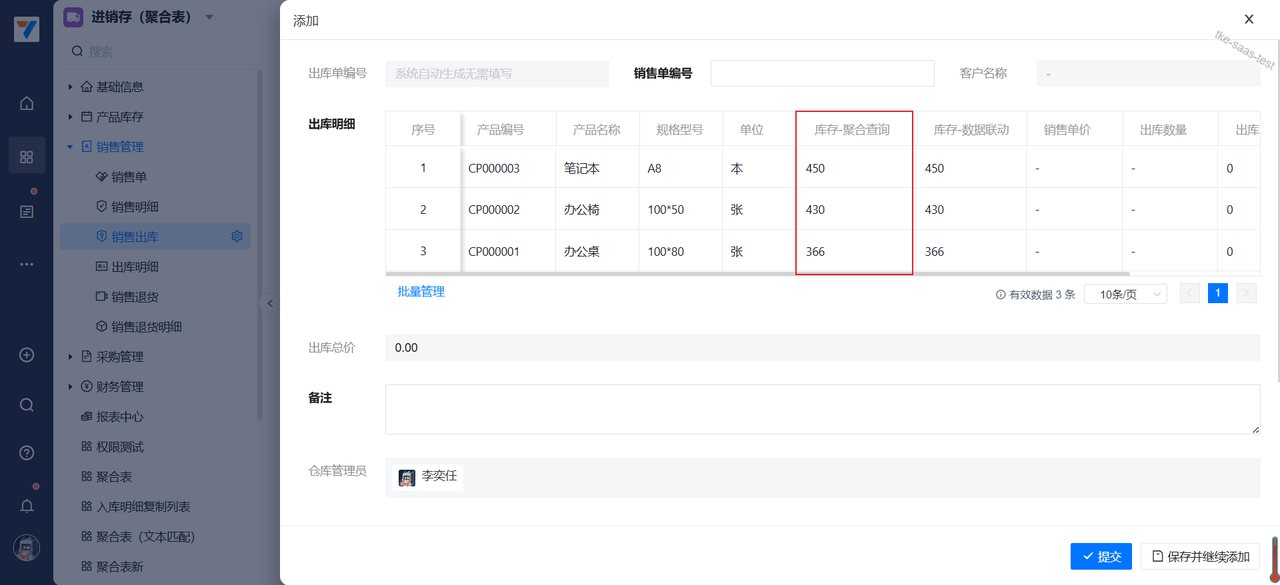
Task: Collapse the 销售管理 tree node
Action: (x=70, y=147)
